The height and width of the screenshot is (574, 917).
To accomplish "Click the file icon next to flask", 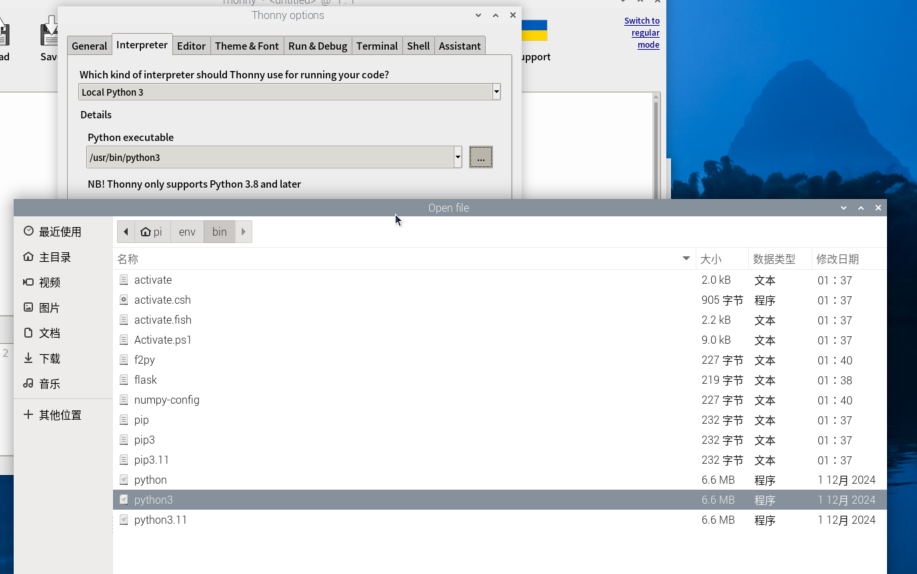I will pos(123,380).
